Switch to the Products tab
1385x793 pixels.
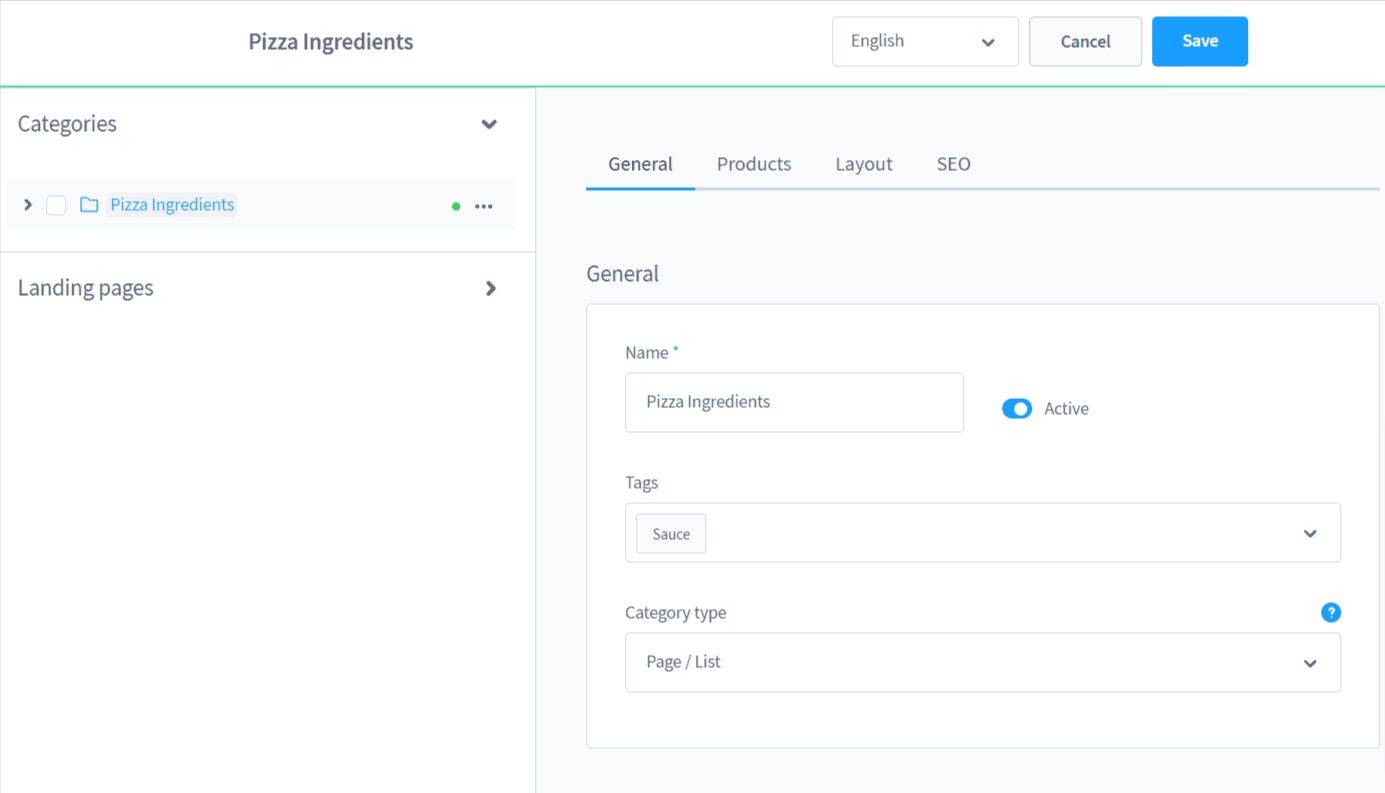click(x=753, y=163)
